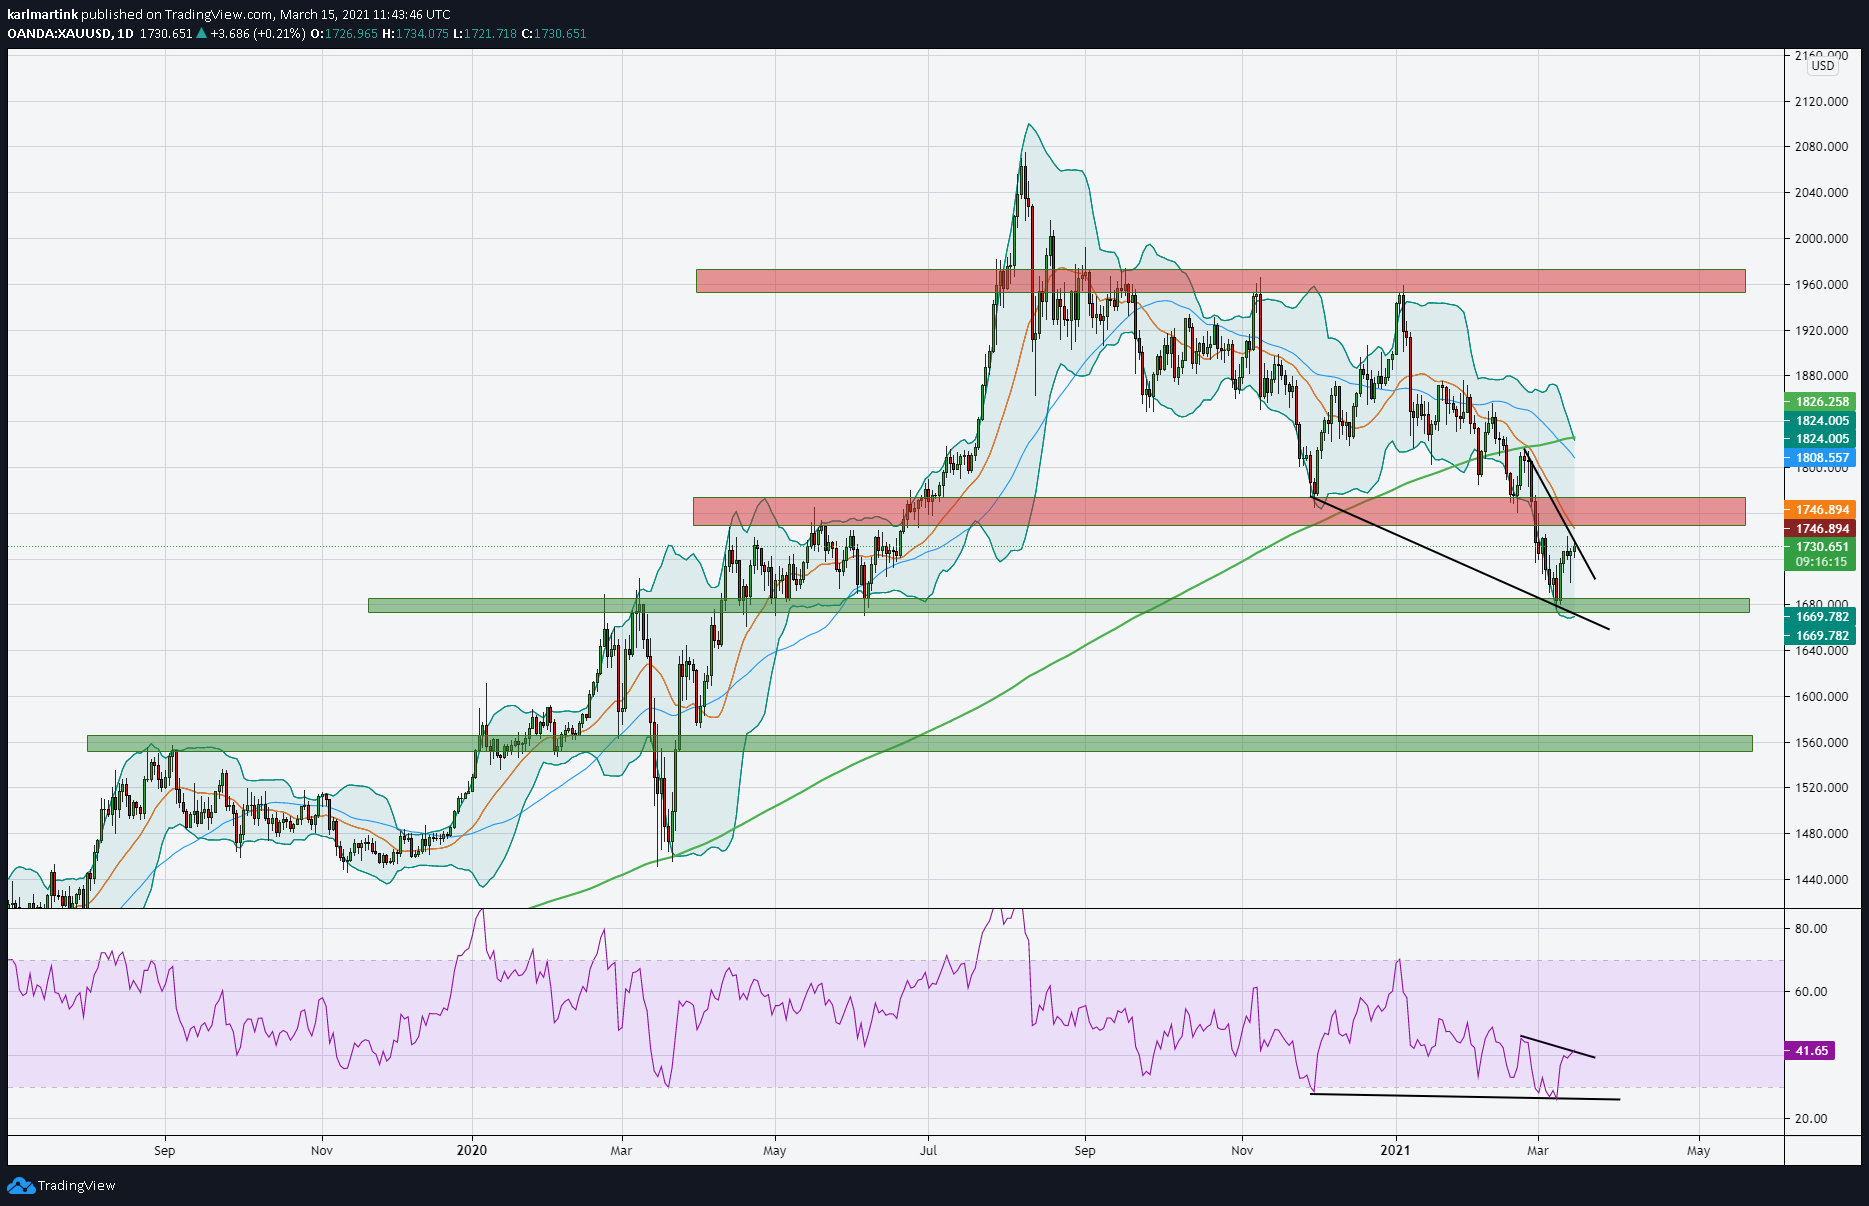Click the Jul label on time axis
Image resolution: width=1869 pixels, height=1206 pixels.
pyautogui.click(x=929, y=1150)
